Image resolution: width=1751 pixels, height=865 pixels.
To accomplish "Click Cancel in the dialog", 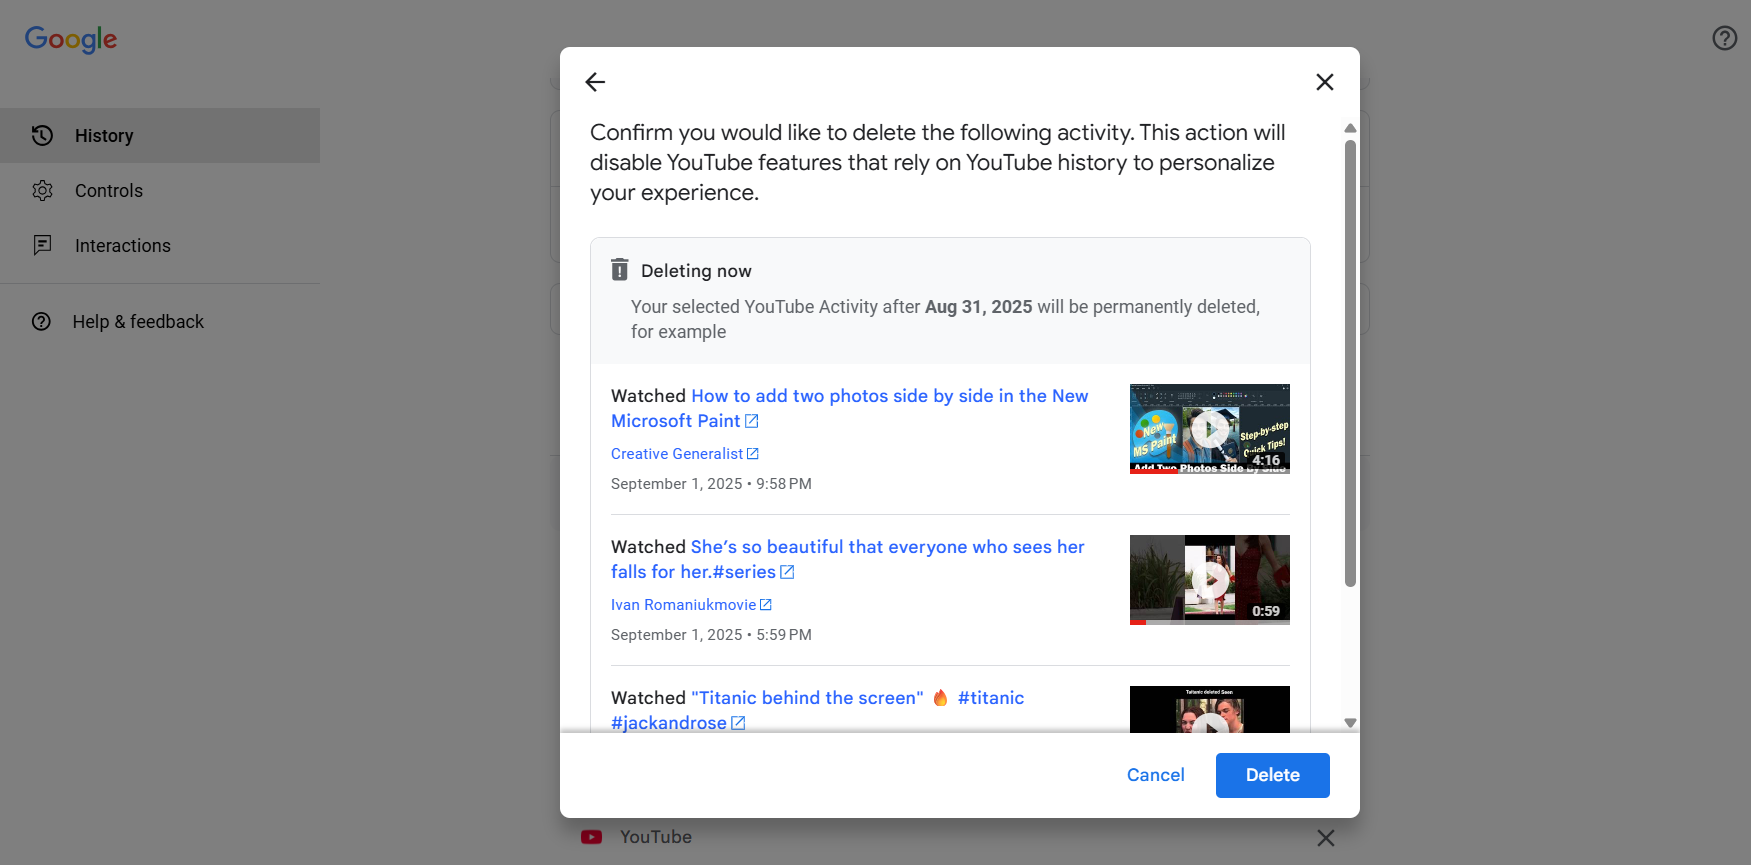I will click(1155, 775).
